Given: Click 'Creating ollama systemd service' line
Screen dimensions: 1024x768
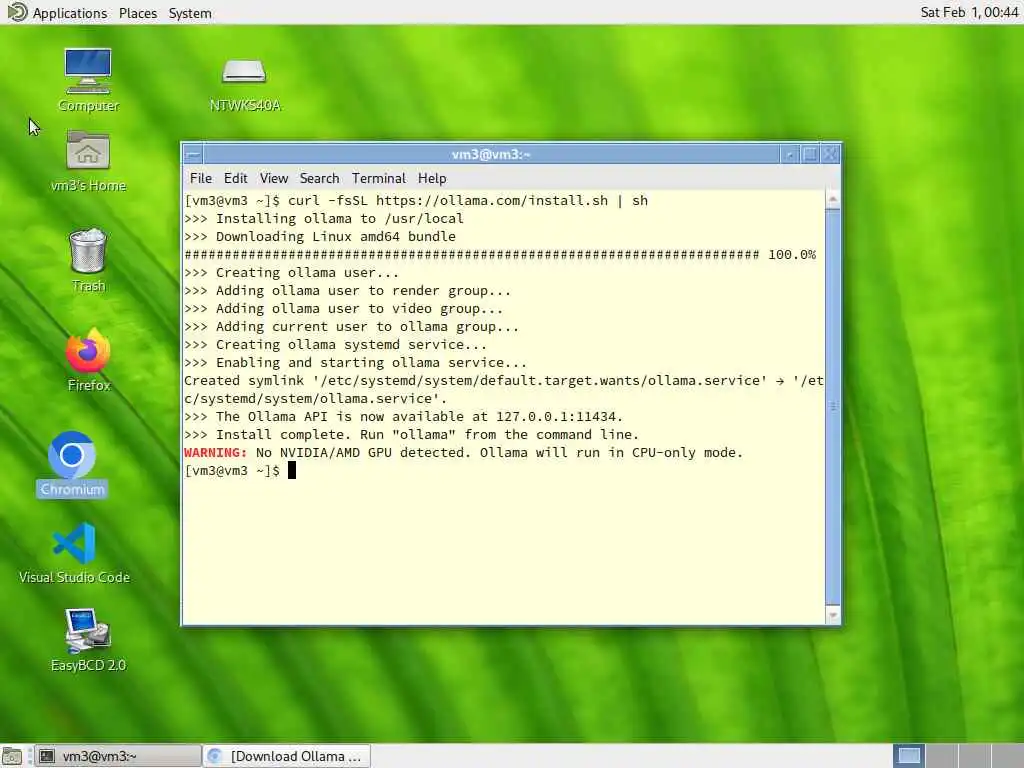Looking at the screenshot, I should tap(335, 345).
